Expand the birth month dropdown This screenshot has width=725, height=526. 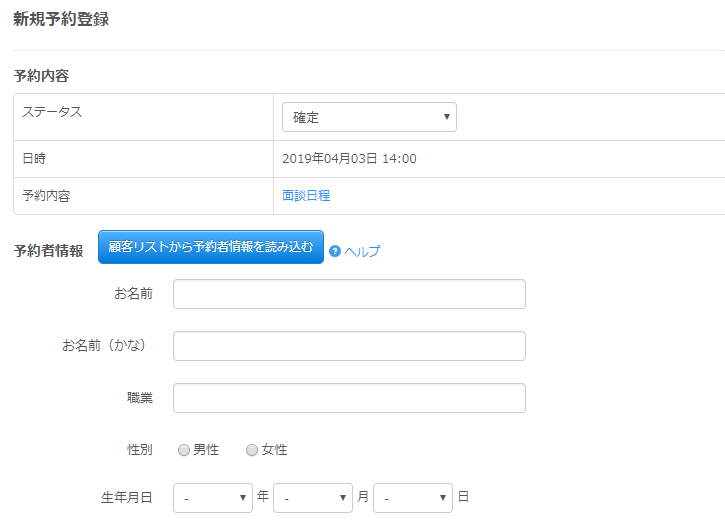click(x=313, y=497)
